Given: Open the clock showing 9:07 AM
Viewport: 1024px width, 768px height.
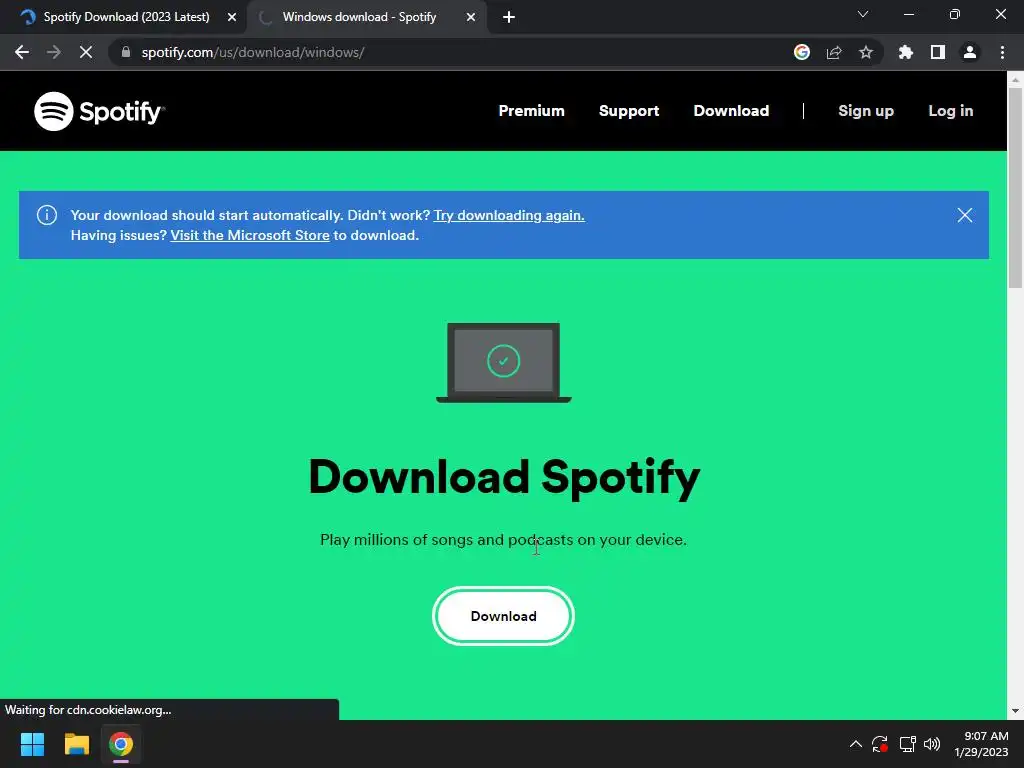Looking at the screenshot, I should [x=981, y=744].
